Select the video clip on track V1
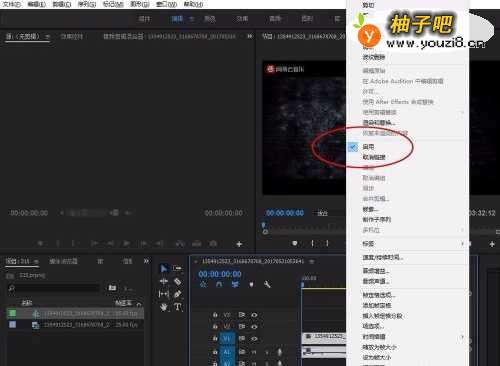The width and height of the screenshot is (500, 366). [x=324, y=338]
